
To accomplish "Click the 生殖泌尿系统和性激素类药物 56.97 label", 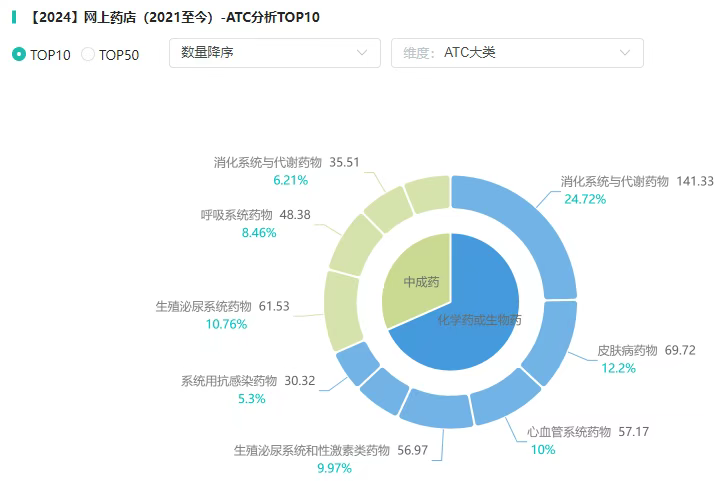I will pos(330,450).
